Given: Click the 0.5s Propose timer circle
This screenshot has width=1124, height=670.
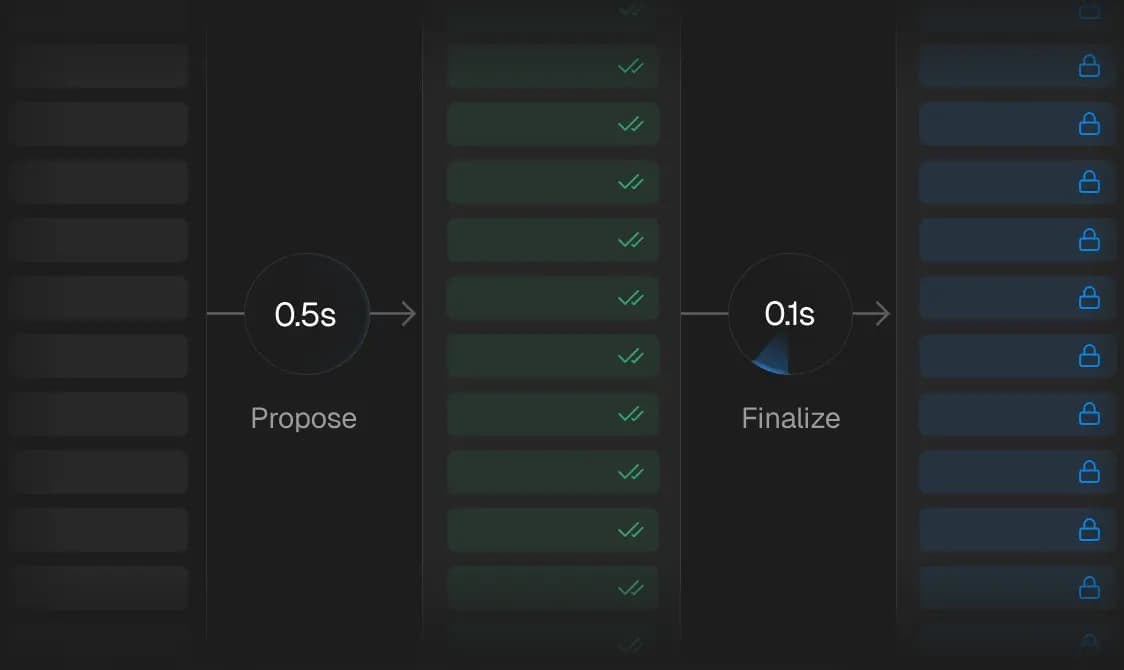Looking at the screenshot, I should (306, 314).
